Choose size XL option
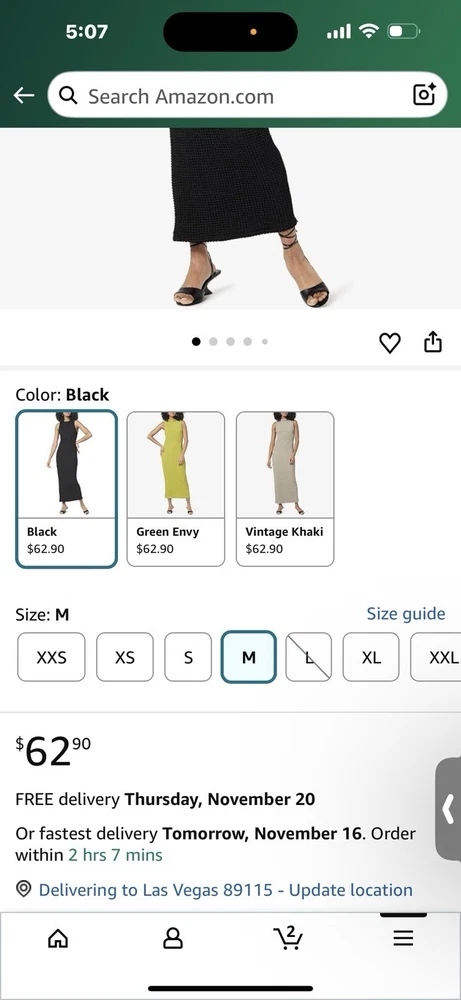 coord(371,657)
